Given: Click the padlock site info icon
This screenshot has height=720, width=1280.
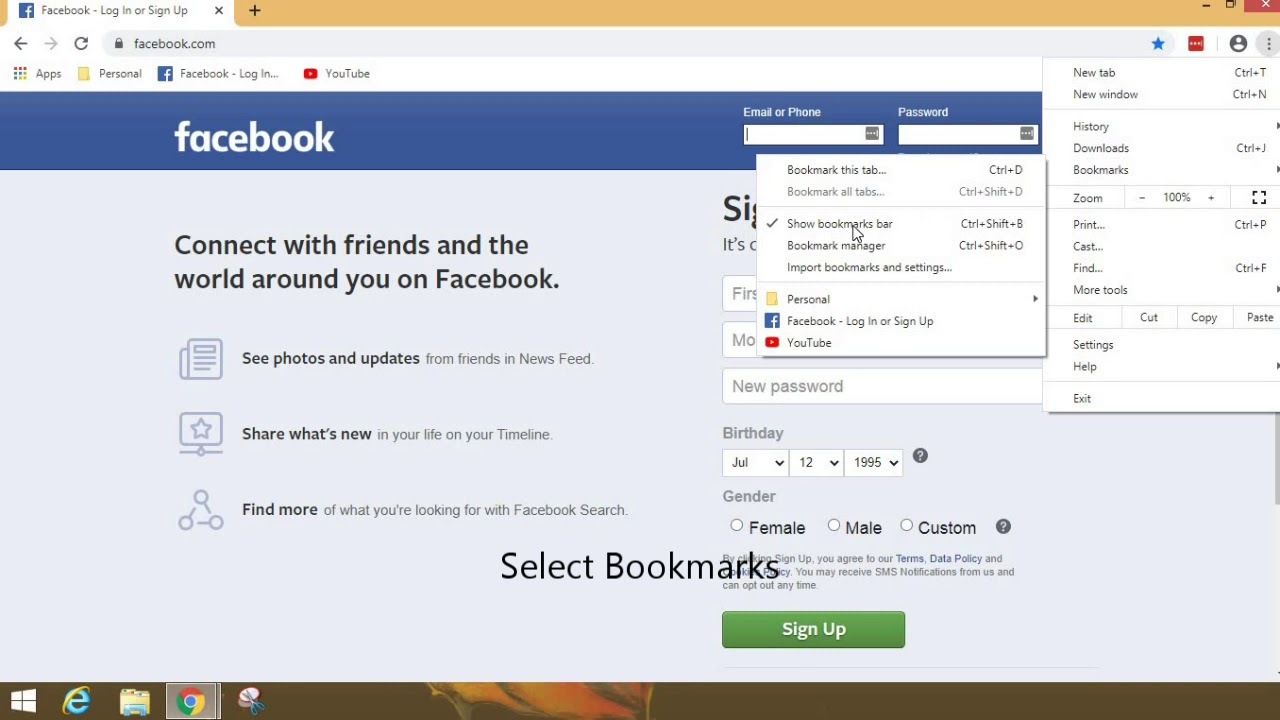Looking at the screenshot, I should pos(119,43).
